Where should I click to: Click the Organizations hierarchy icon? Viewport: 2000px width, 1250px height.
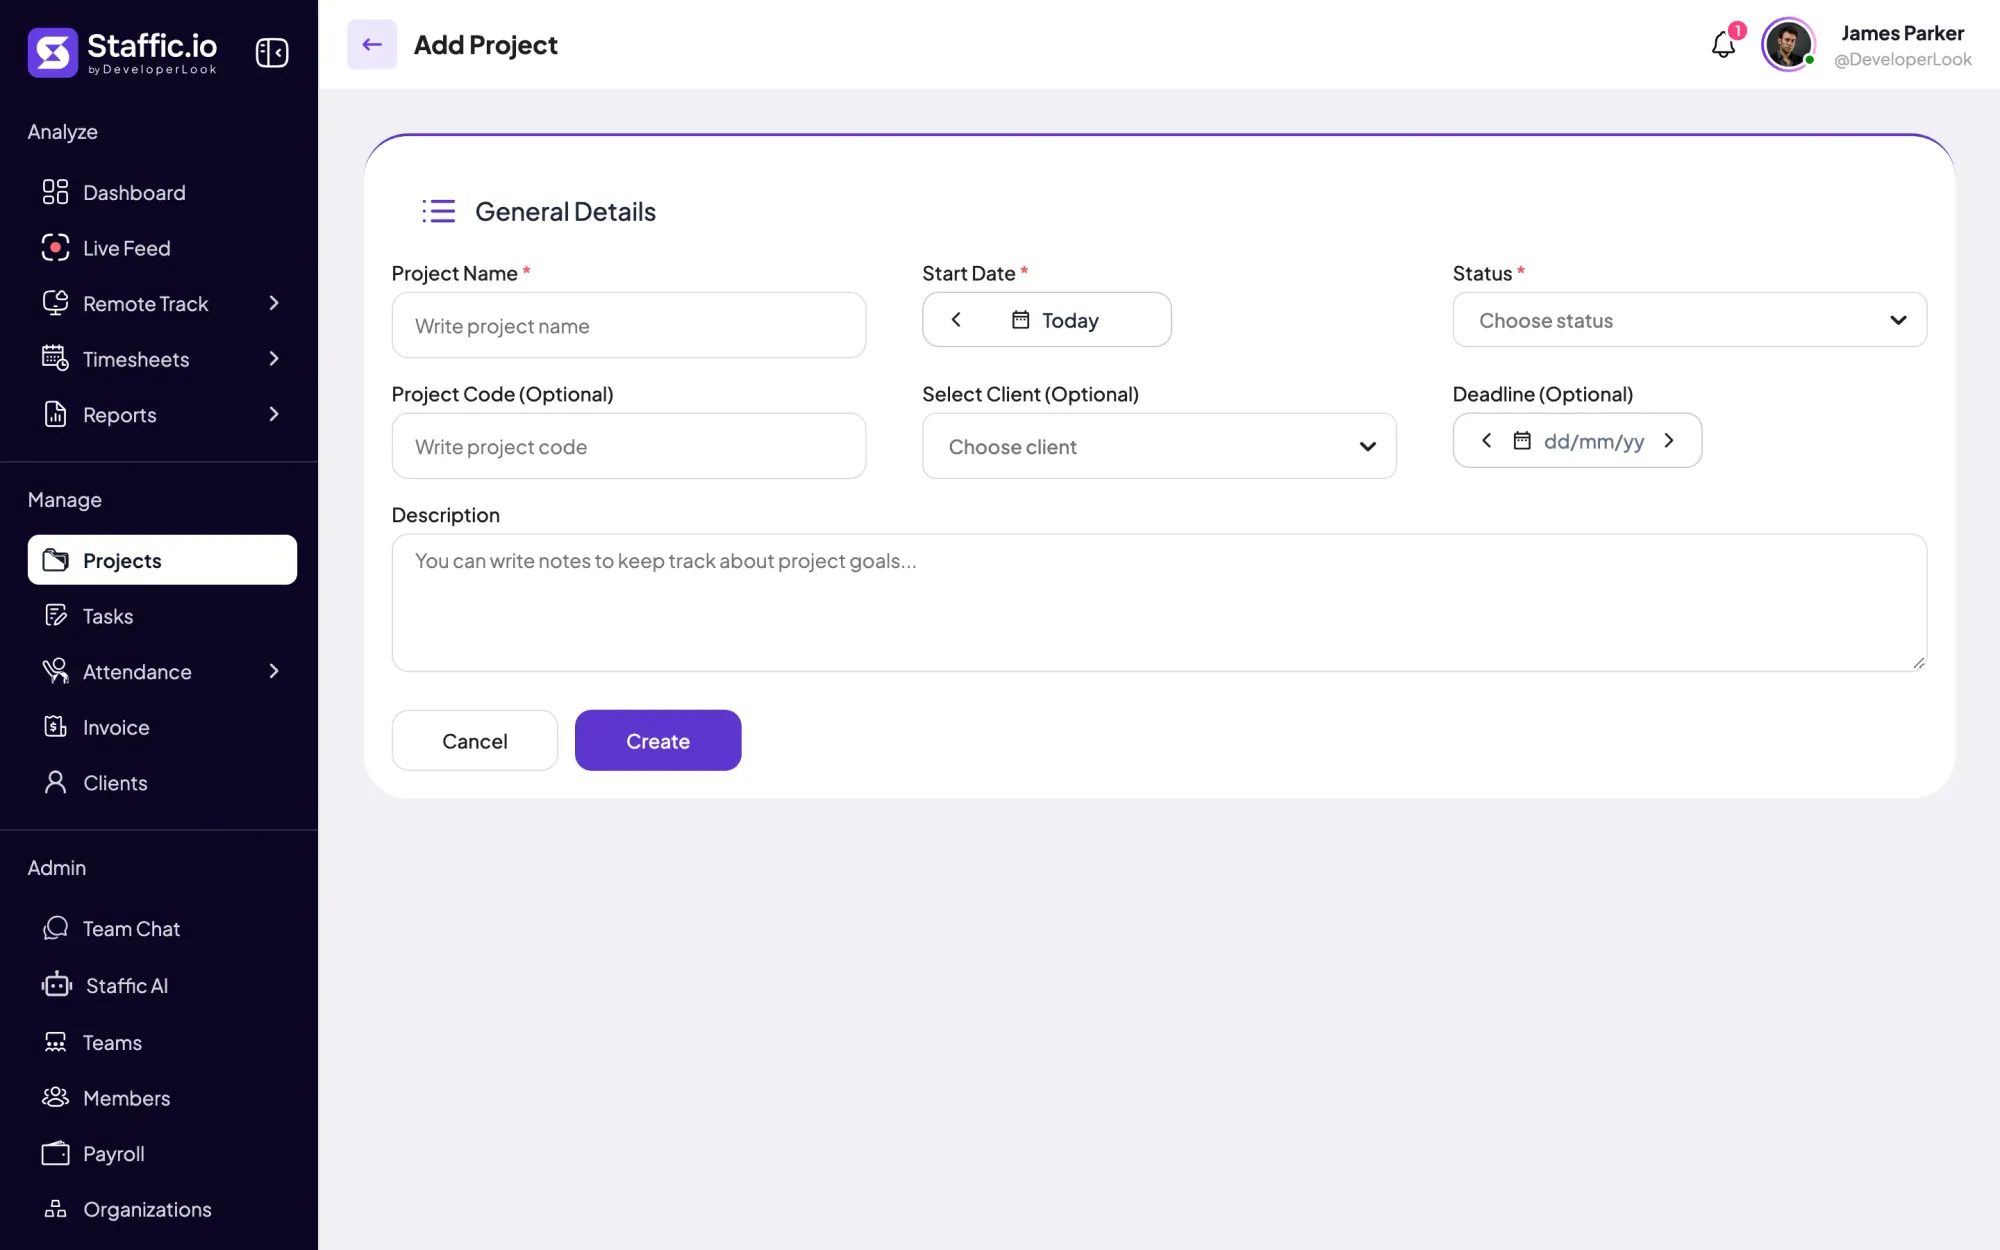(x=55, y=1209)
